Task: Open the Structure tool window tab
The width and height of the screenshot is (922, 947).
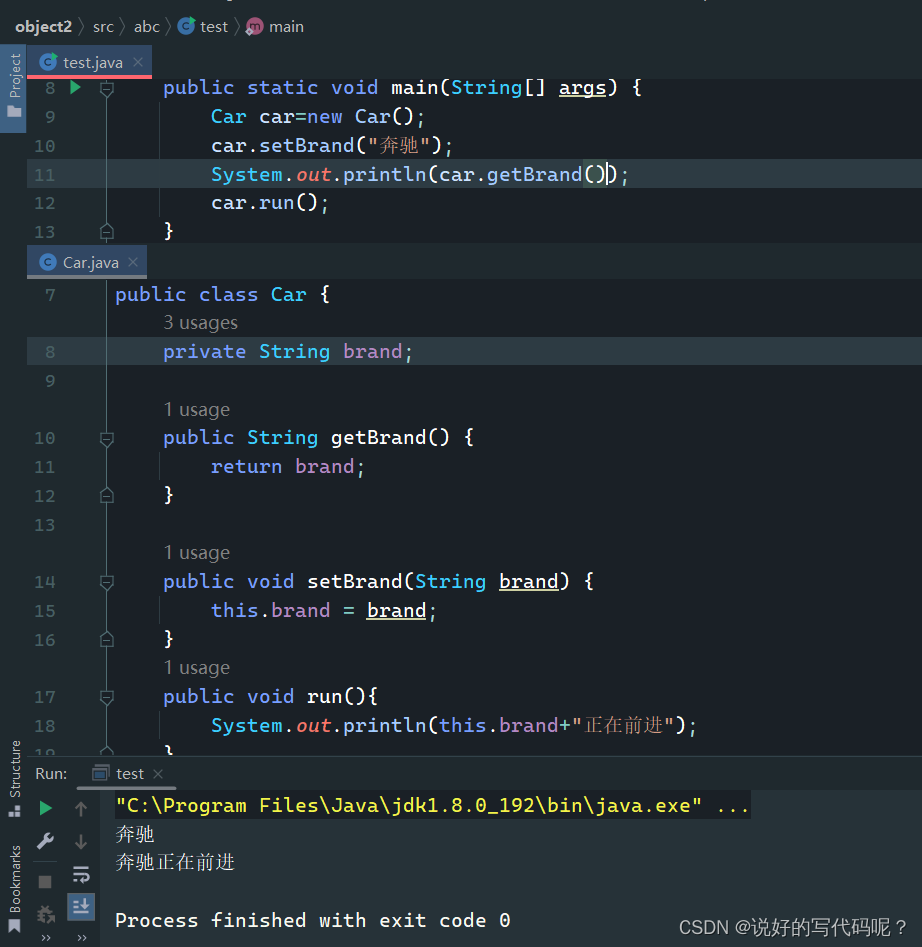Action: click(x=14, y=778)
